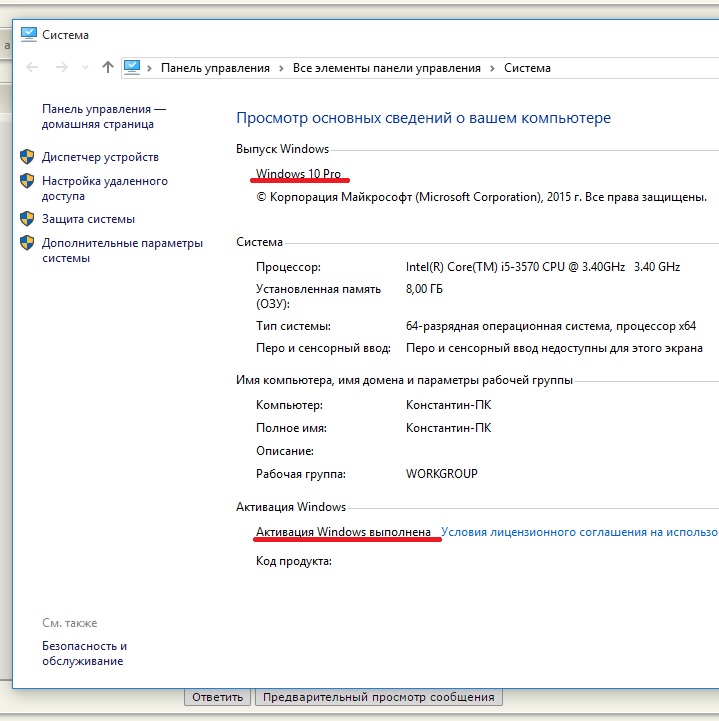
Task: Click the computer icon in address bar
Action: tap(131, 68)
